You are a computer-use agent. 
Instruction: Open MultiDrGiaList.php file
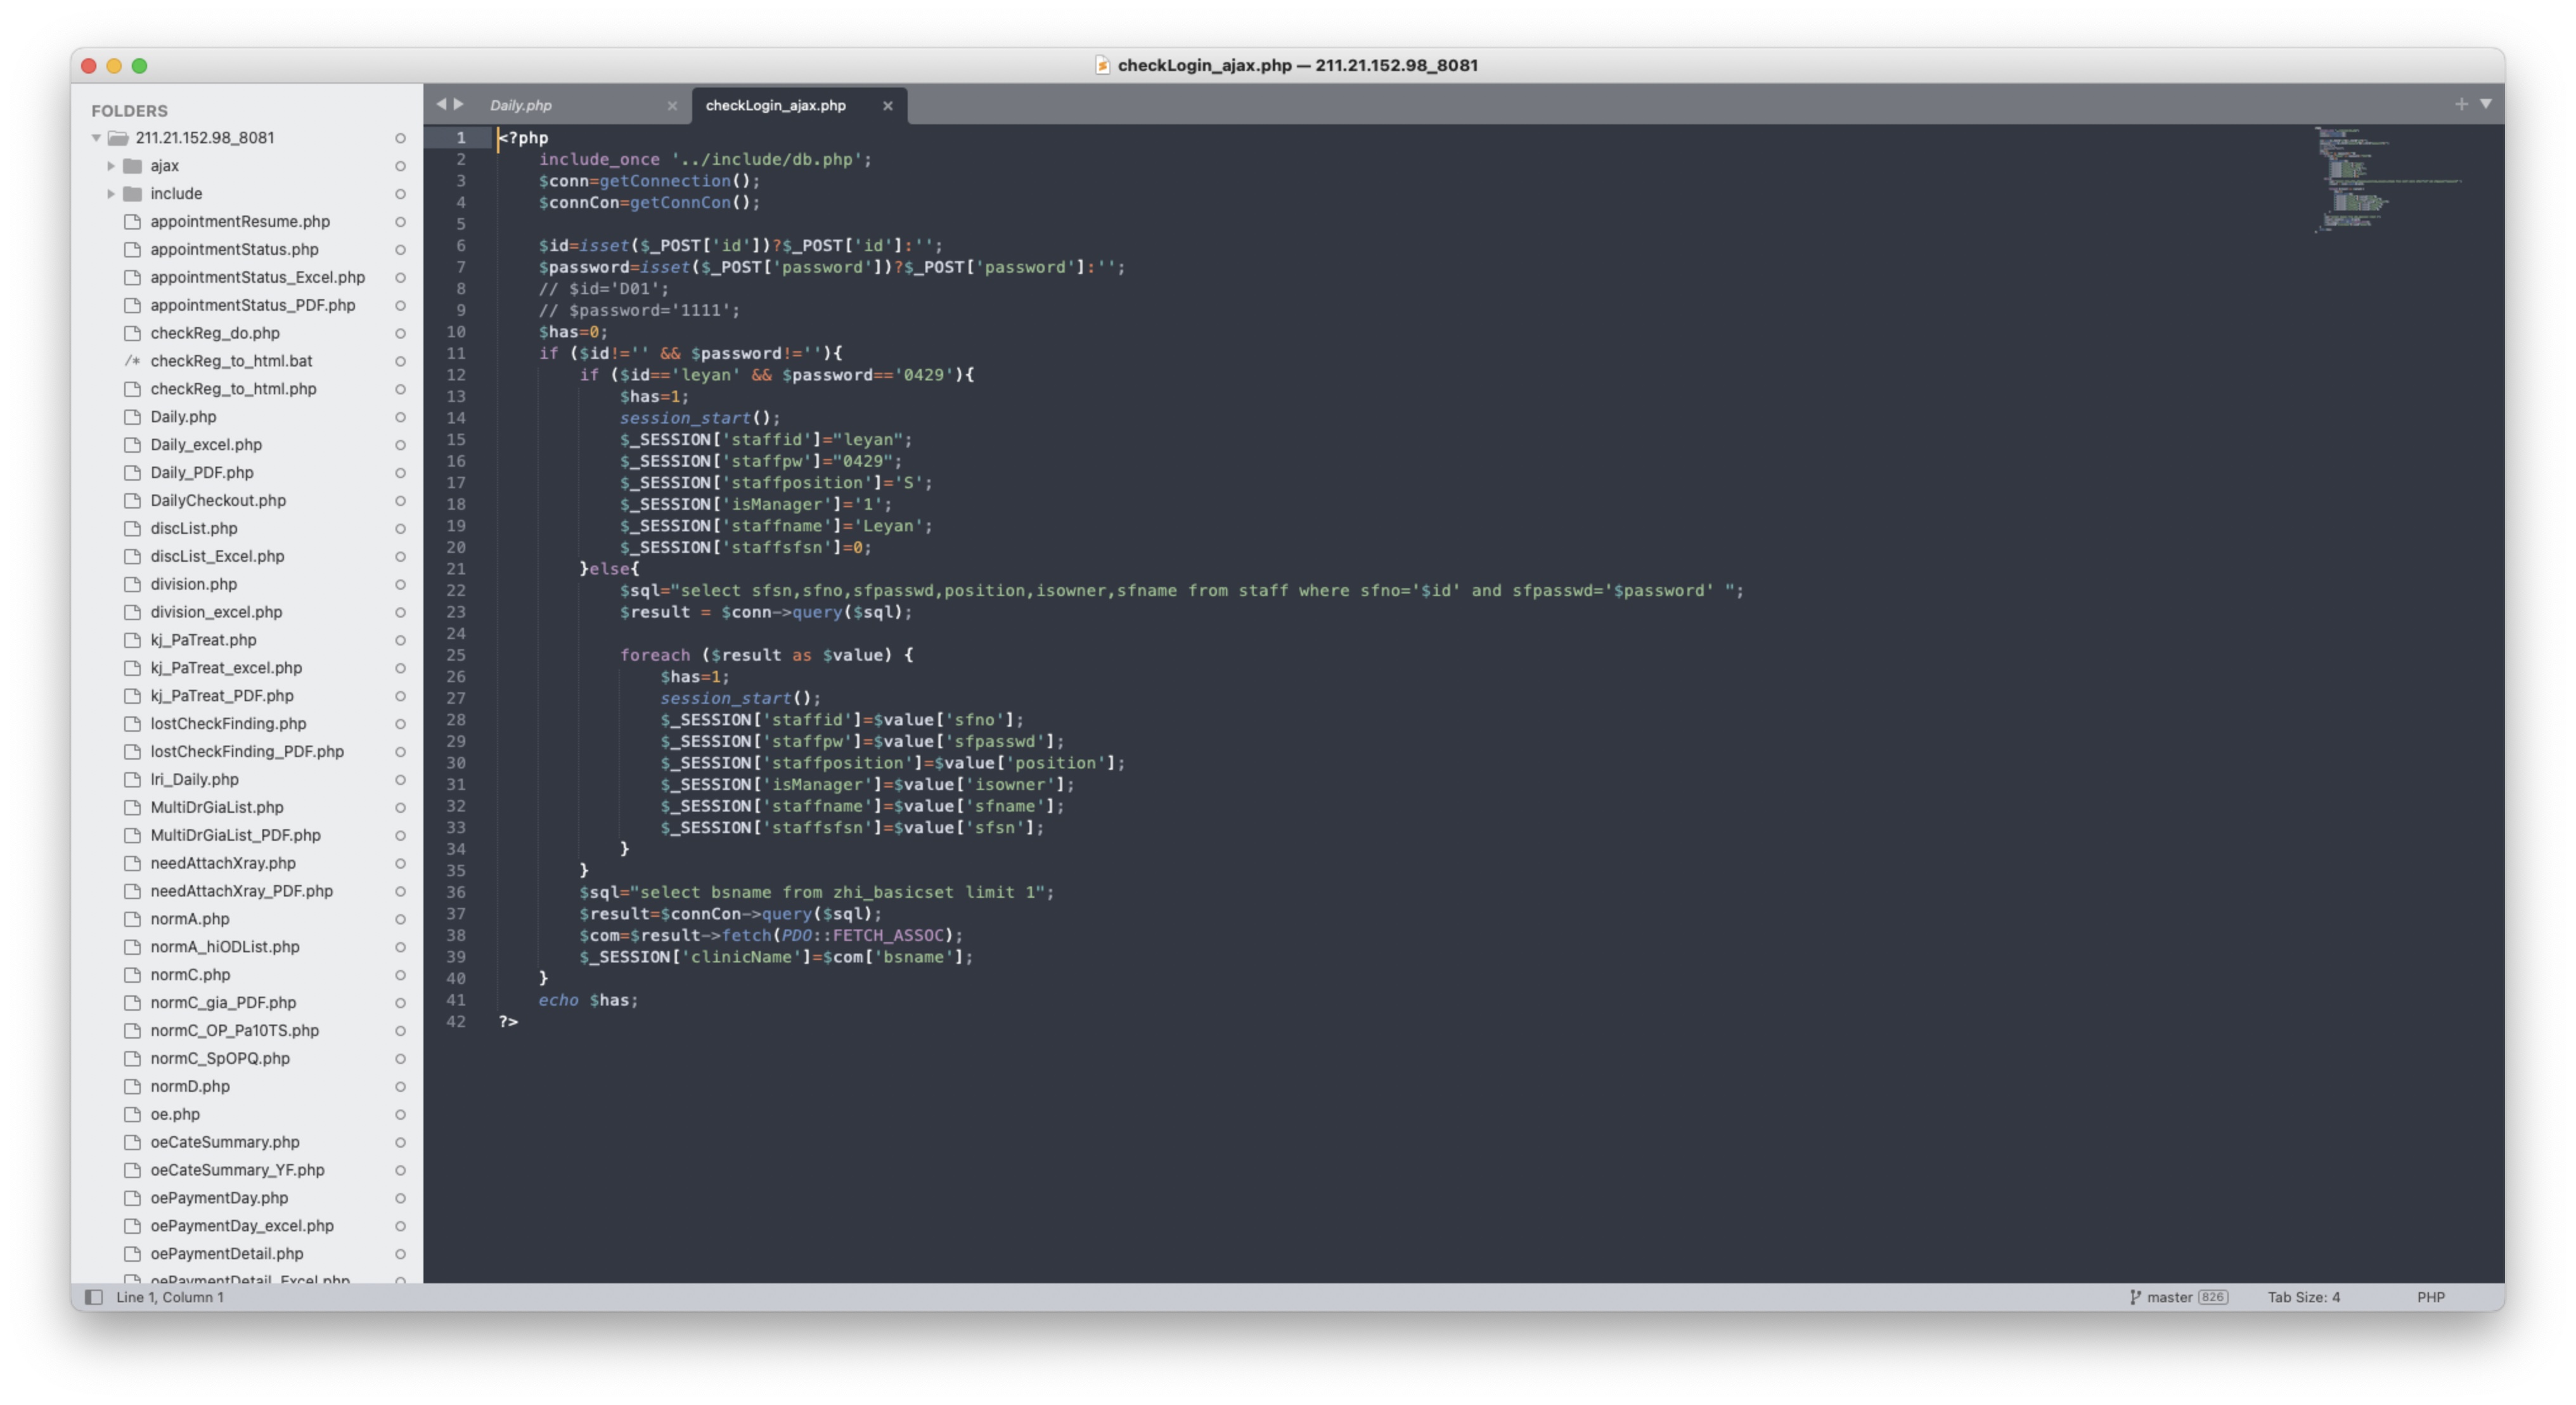(x=217, y=808)
